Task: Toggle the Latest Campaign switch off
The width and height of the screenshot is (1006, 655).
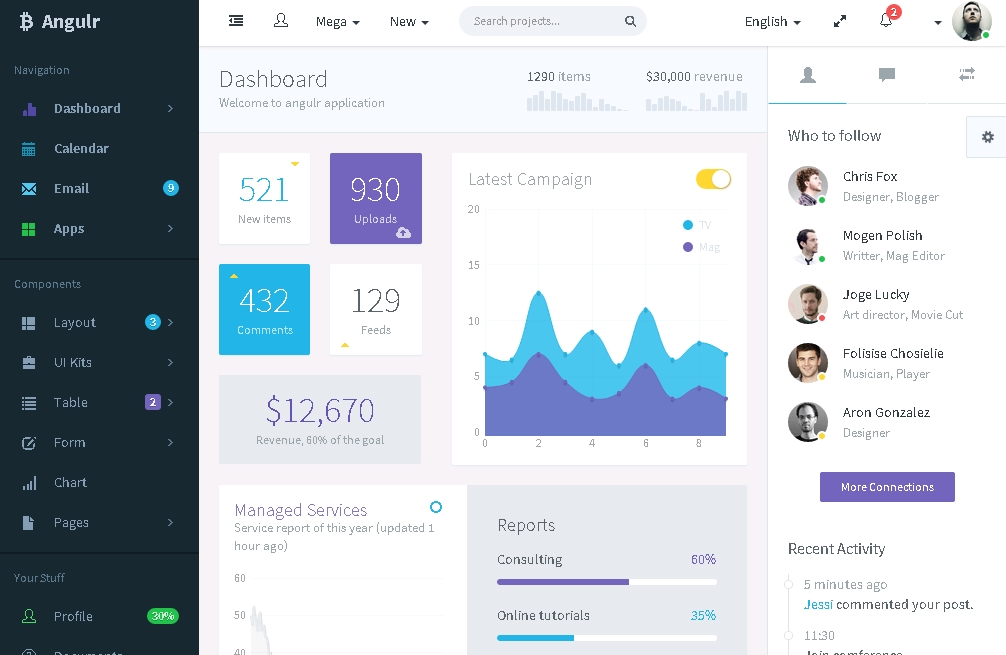Action: click(713, 179)
